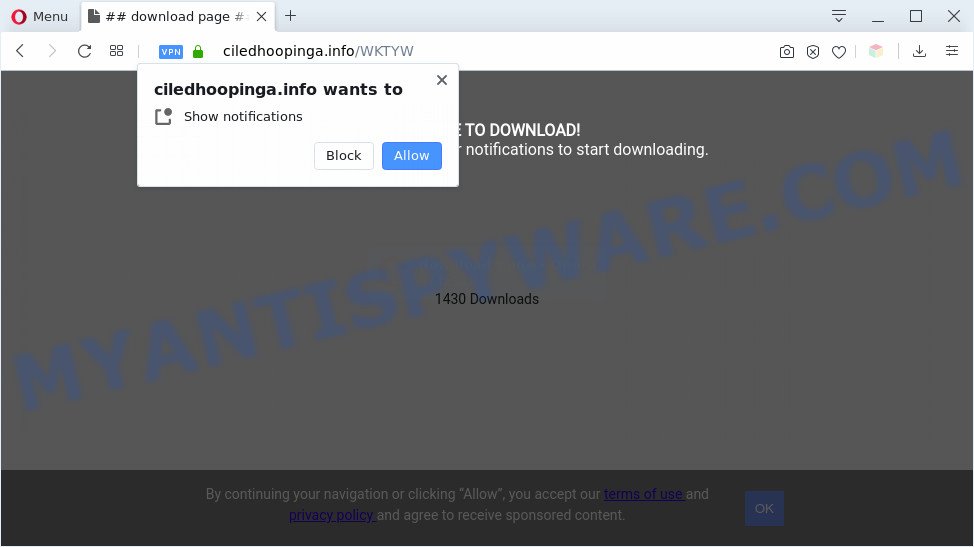Open Speed Dial start page grid
This screenshot has width=974, height=547.
(x=116, y=51)
